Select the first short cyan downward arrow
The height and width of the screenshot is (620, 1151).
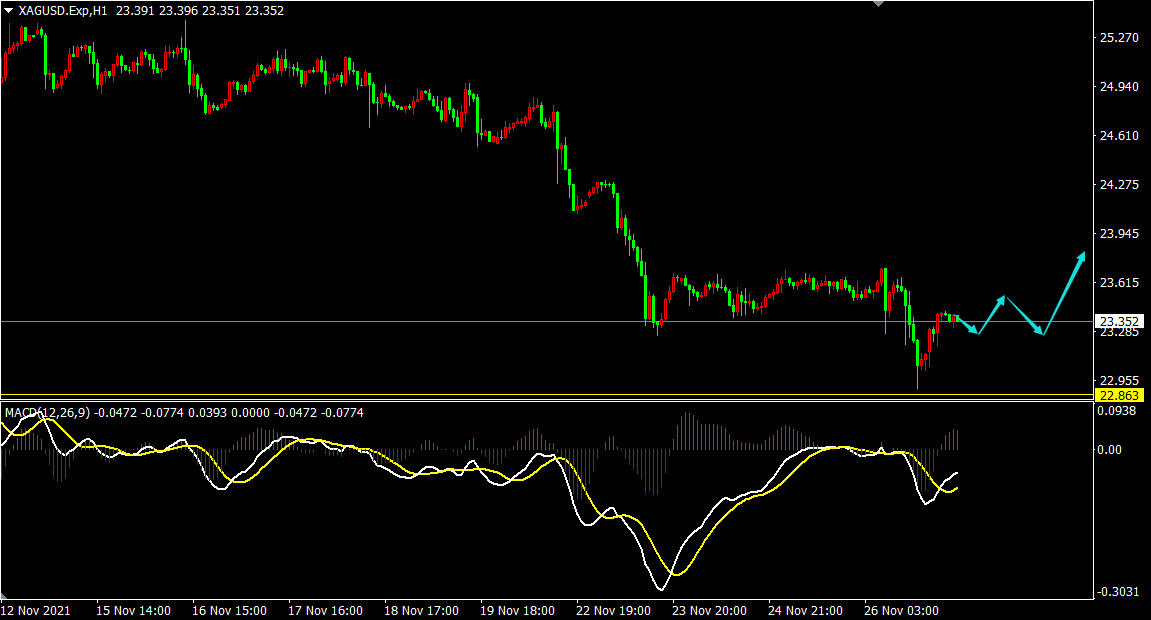pos(968,325)
